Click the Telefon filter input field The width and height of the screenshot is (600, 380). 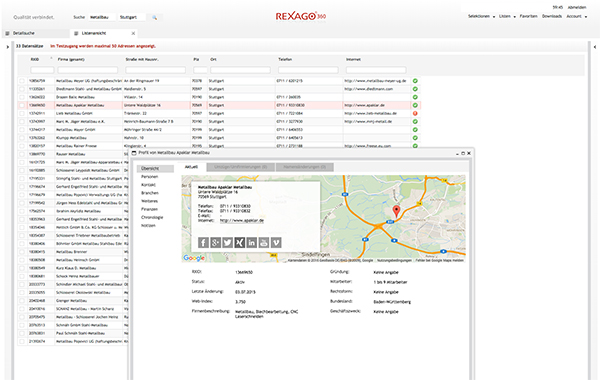click(308, 70)
